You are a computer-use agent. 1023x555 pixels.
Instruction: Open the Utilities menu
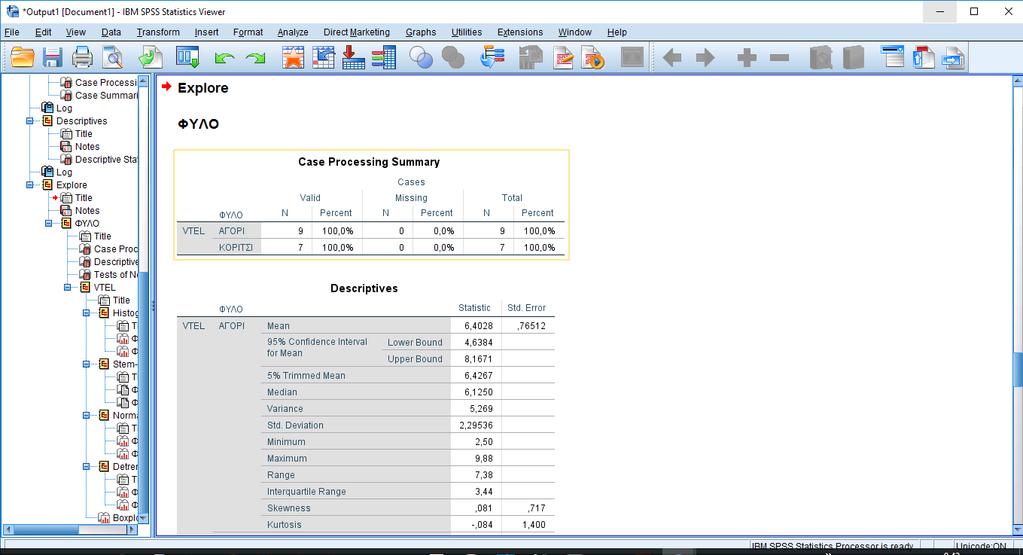pyautogui.click(x=466, y=32)
